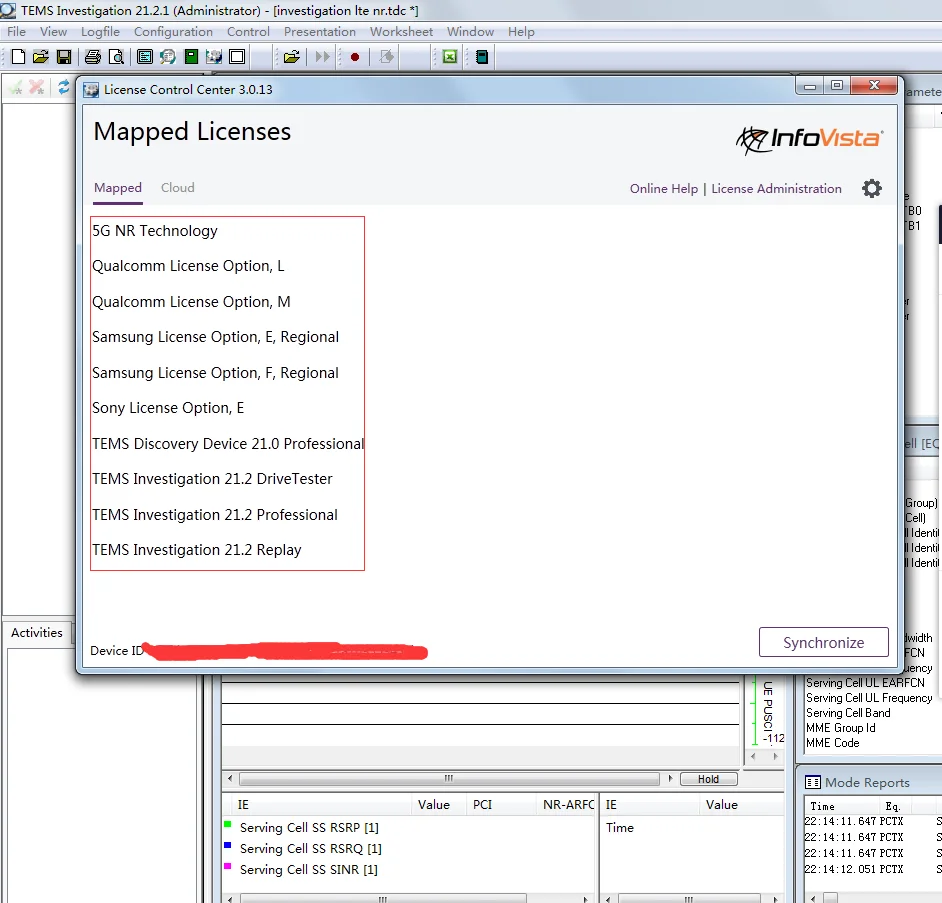Start recording with the red dot icon

point(355,57)
